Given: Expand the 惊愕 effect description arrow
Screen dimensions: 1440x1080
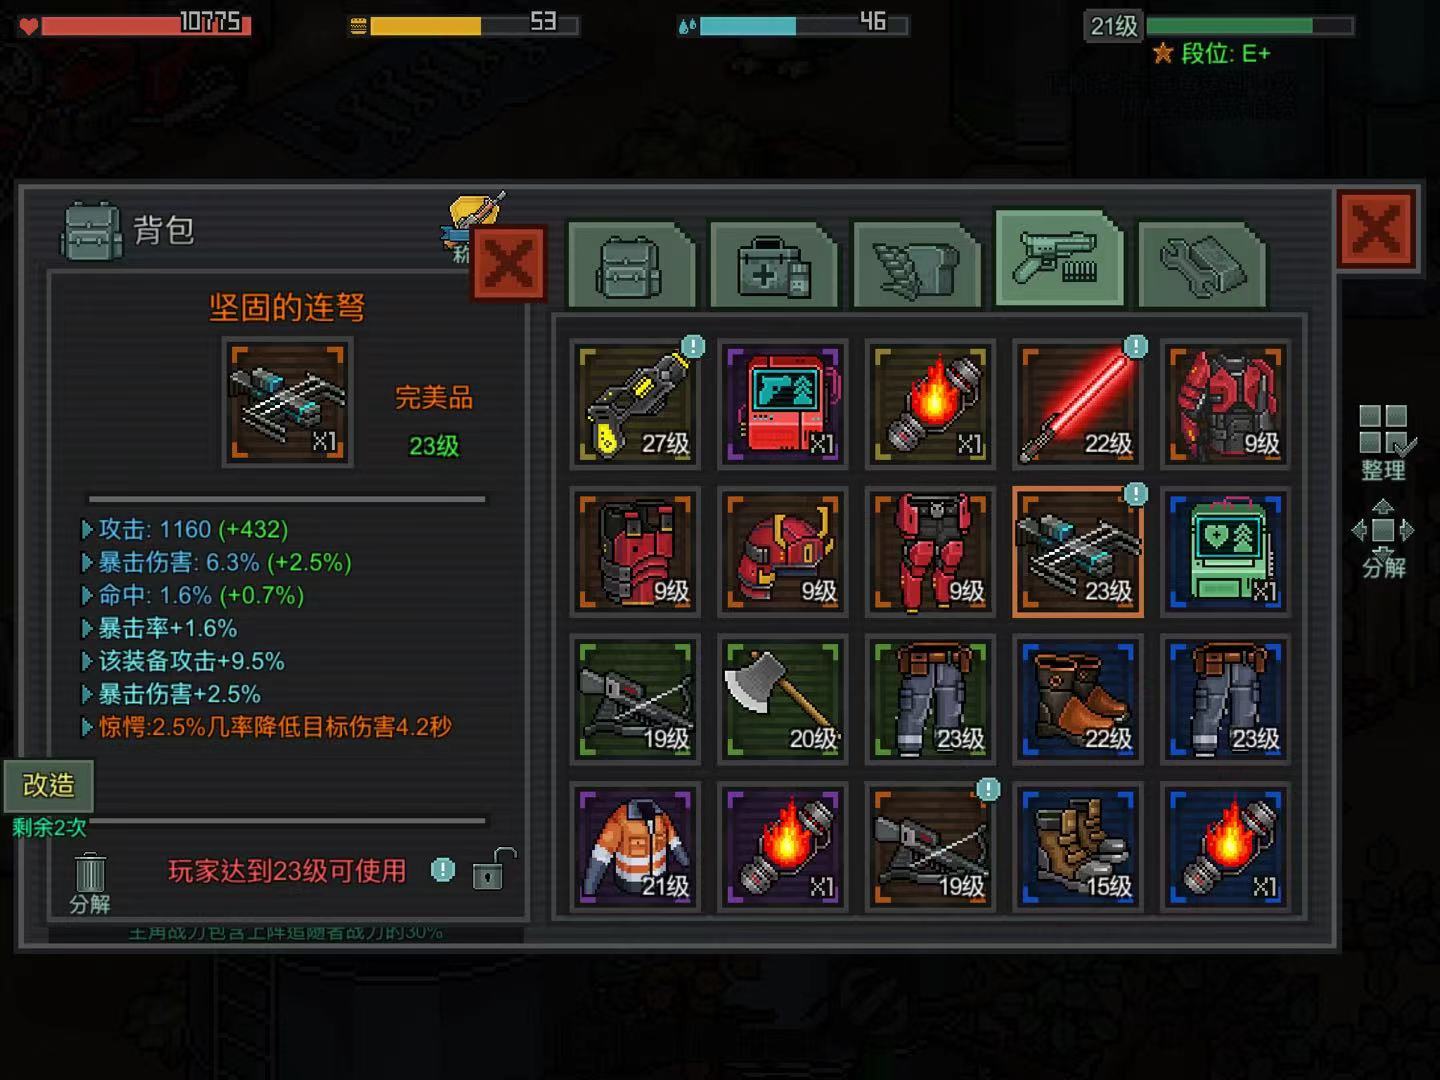Looking at the screenshot, I should point(87,727).
